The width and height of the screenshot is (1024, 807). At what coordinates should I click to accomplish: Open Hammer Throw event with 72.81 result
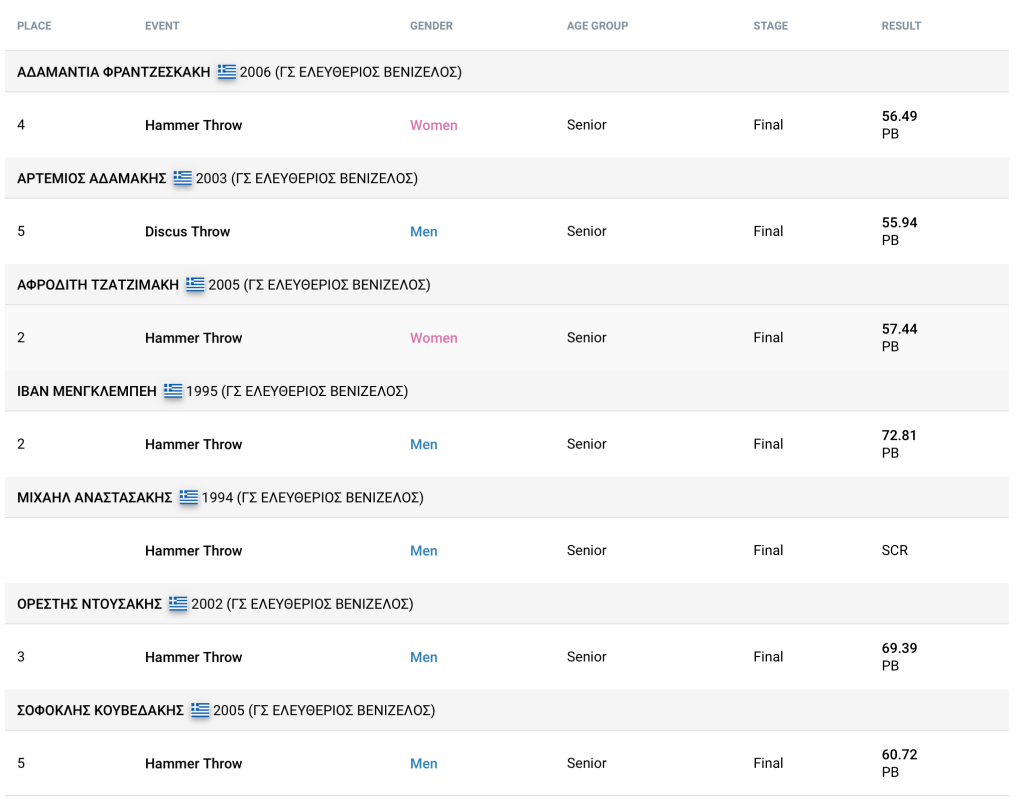193,444
